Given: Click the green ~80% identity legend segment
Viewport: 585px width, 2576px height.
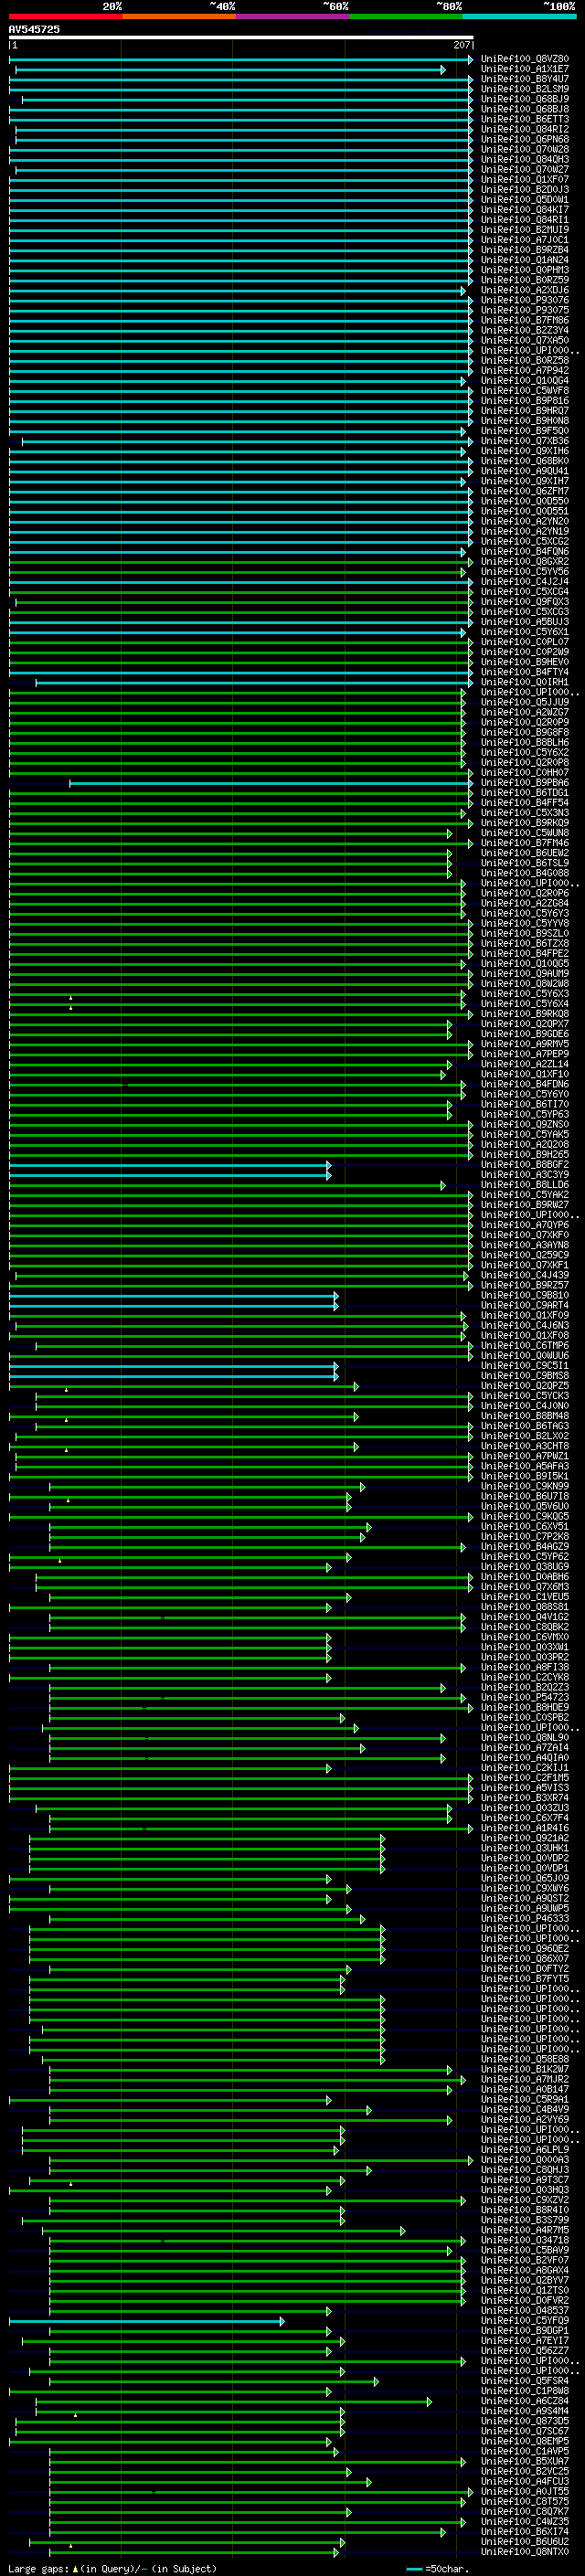Looking at the screenshot, I should pos(406,16).
